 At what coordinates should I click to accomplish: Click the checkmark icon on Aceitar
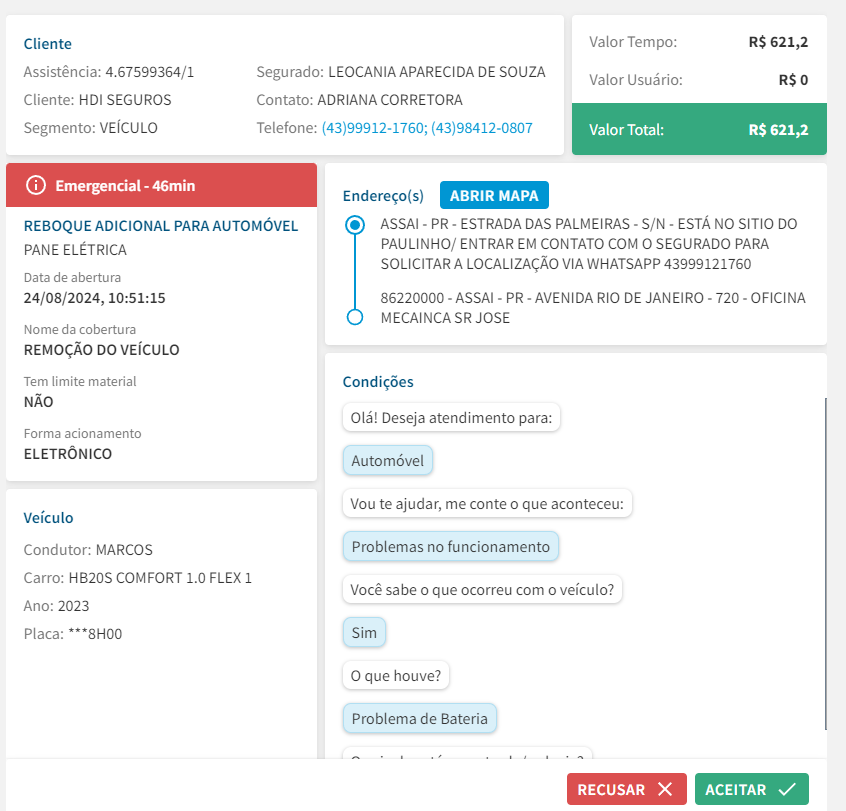click(786, 789)
